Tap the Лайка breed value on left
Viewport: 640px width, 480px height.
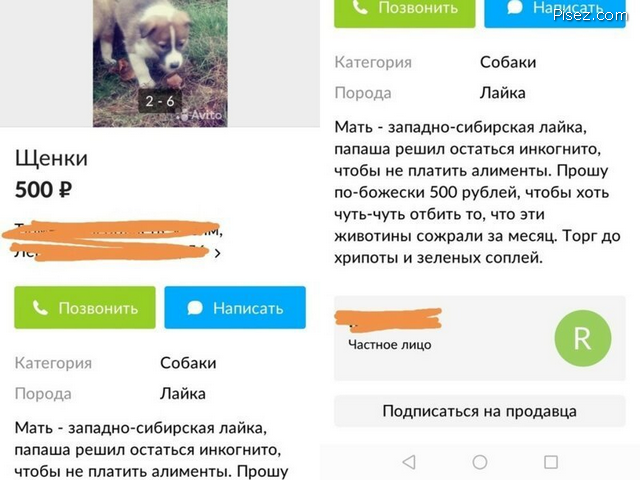(183, 394)
